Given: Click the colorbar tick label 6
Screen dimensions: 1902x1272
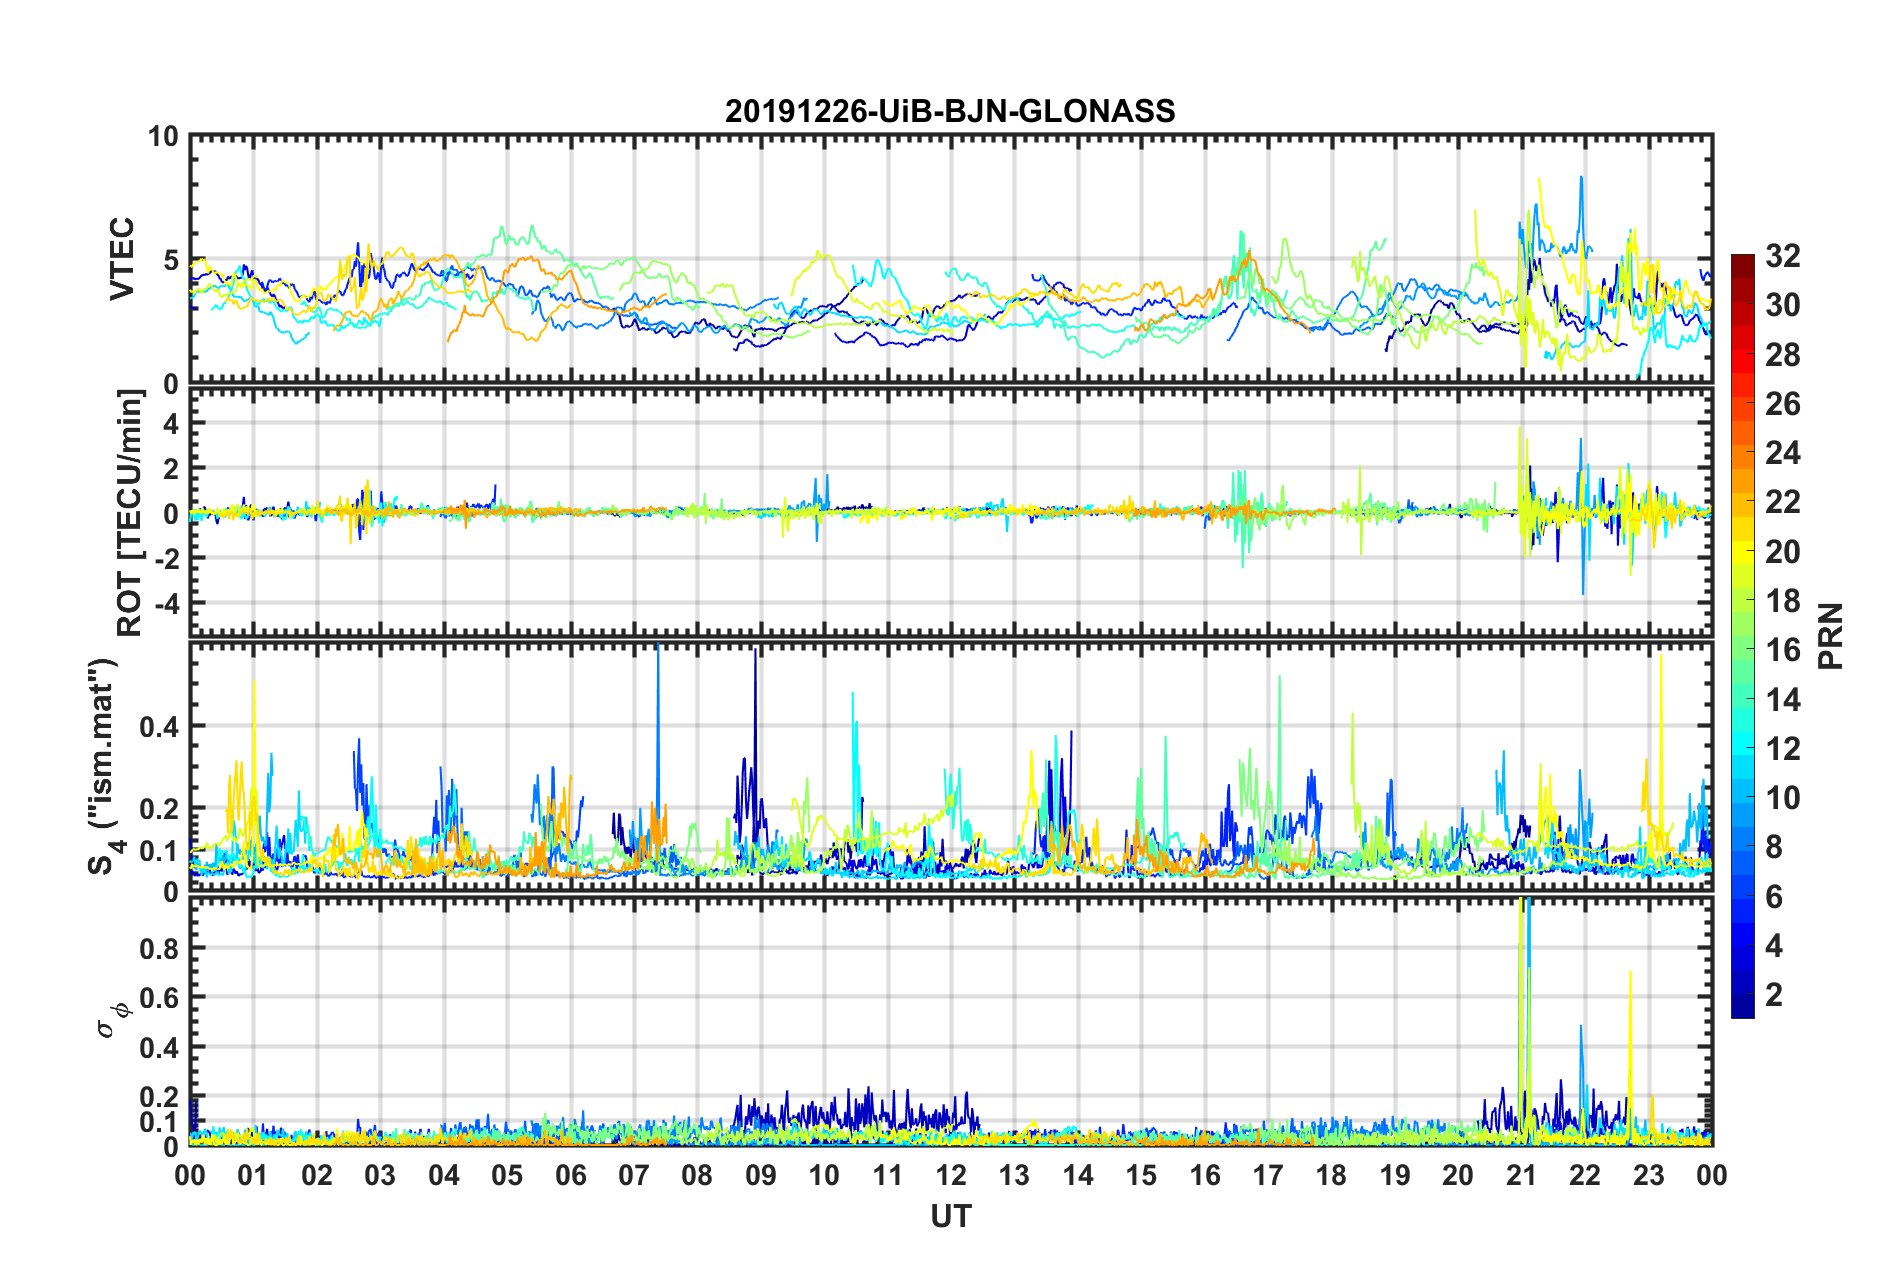Looking at the screenshot, I should (x=1774, y=897).
